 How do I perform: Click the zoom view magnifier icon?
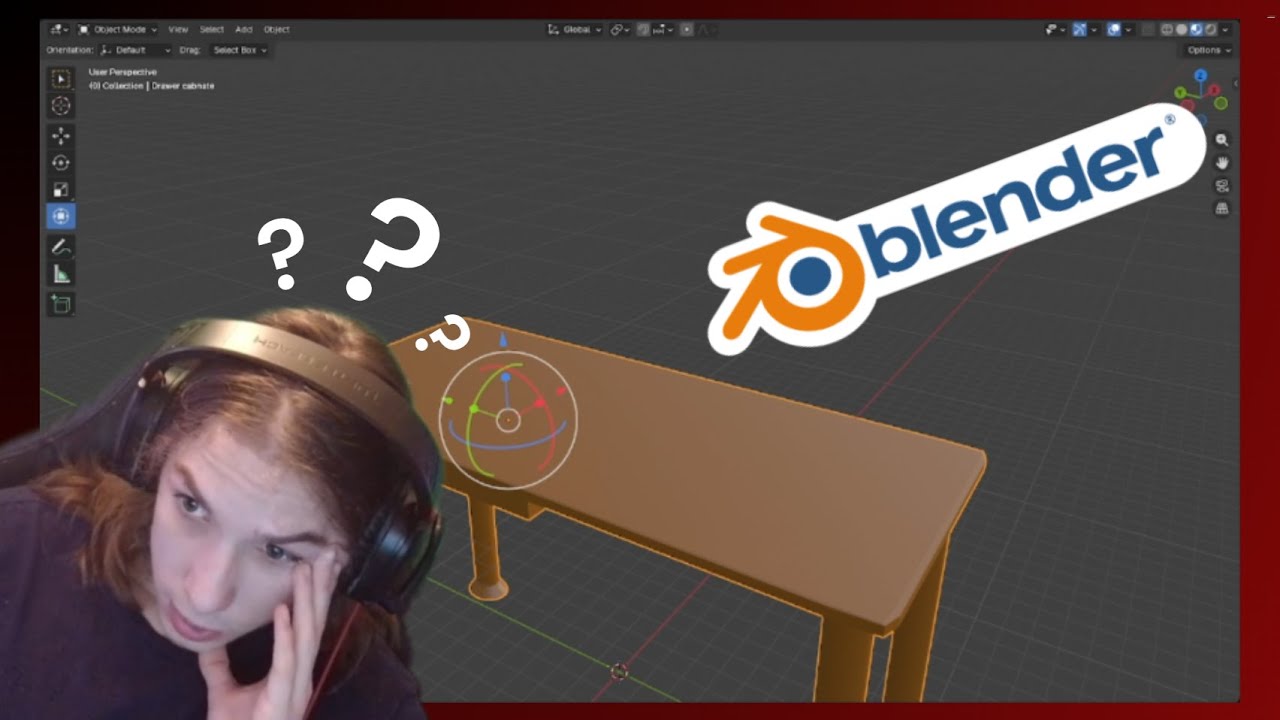[1221, 140]
